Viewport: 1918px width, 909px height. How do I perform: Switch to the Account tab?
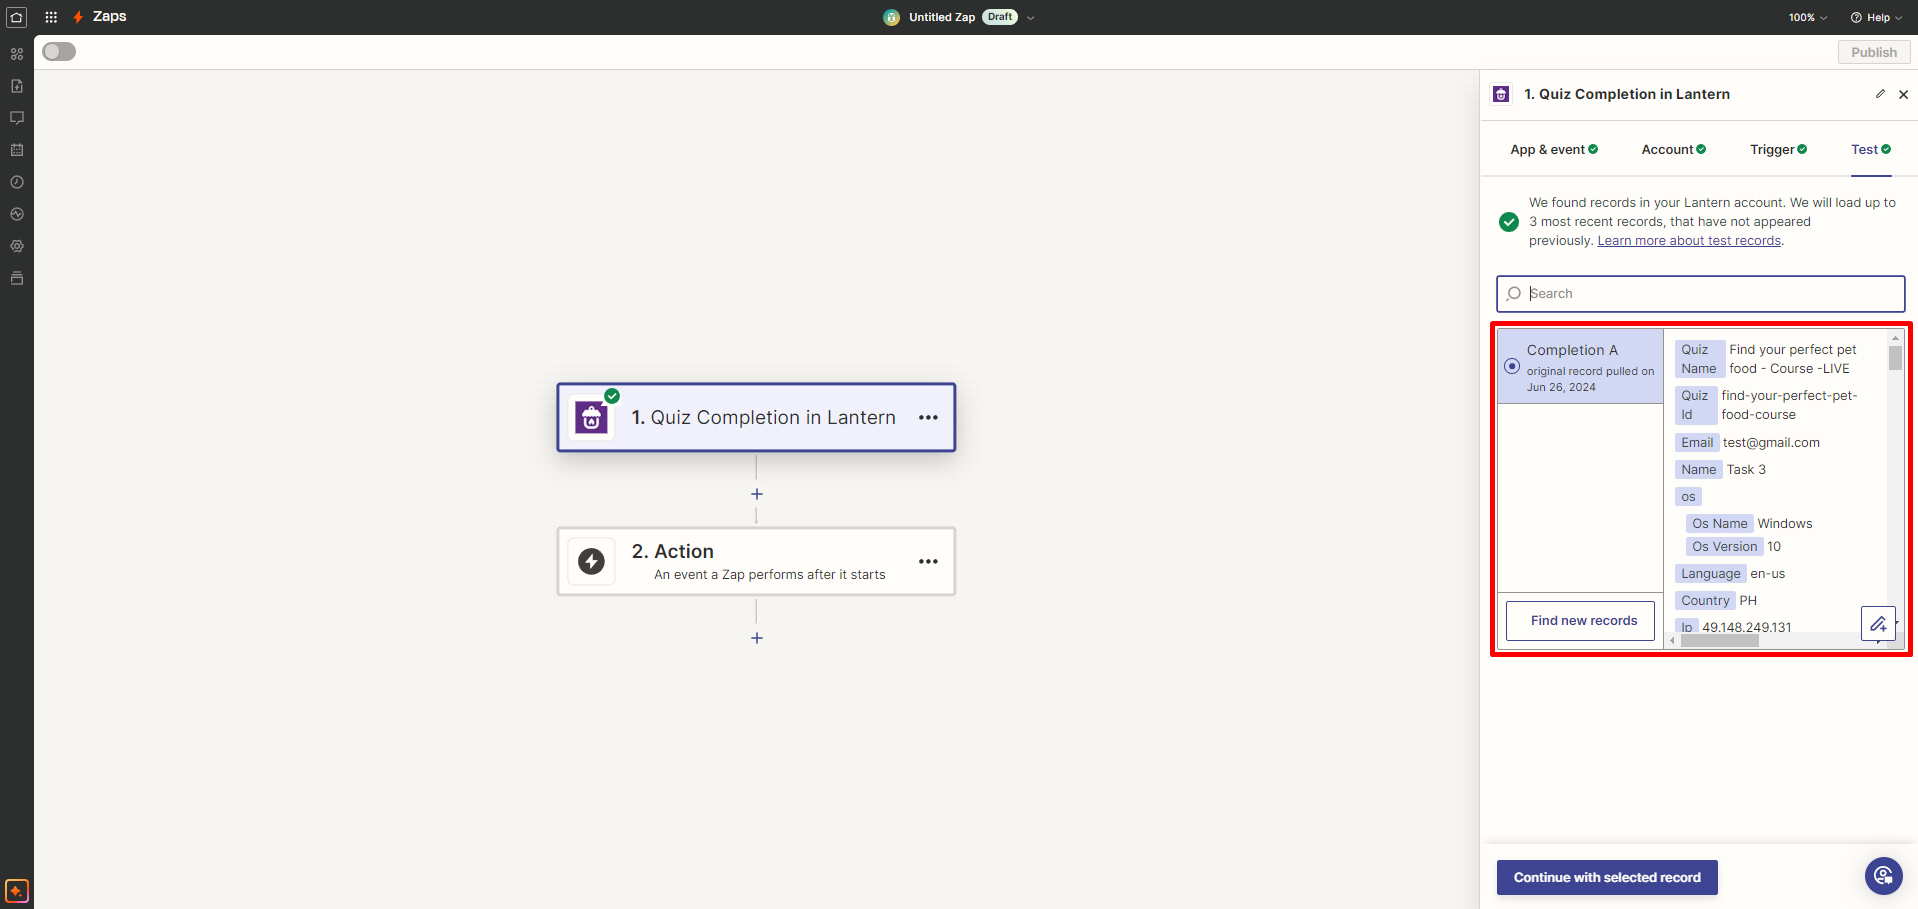point(1673,150)
